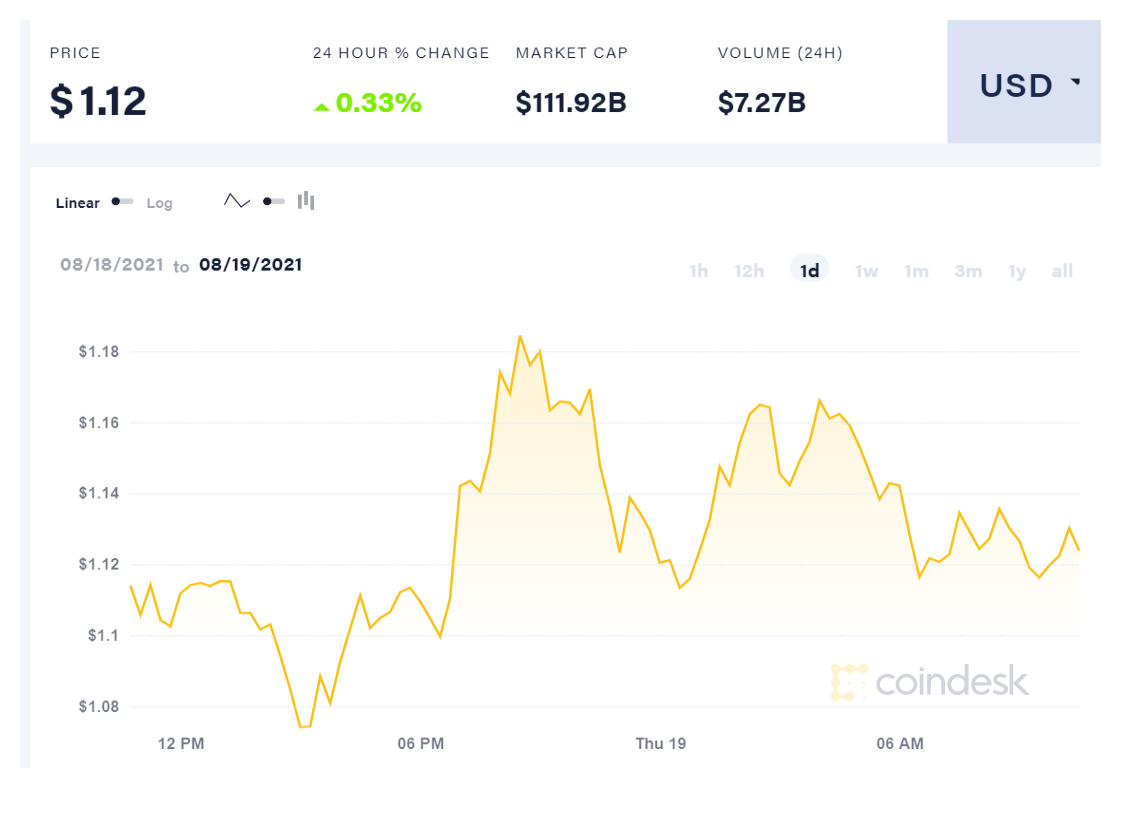Select the 3m range option

(x=968, y=271)
